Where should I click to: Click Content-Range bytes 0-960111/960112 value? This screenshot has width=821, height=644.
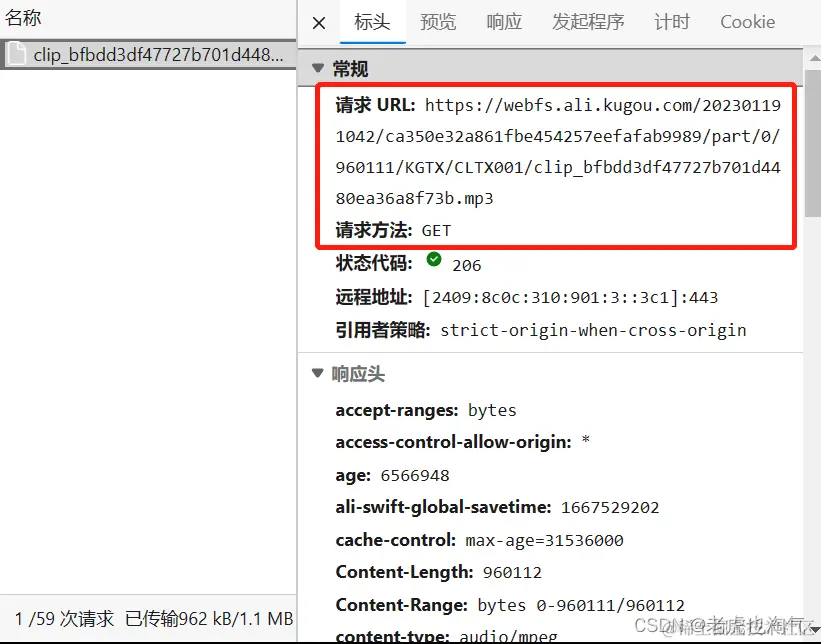[581, 605]
